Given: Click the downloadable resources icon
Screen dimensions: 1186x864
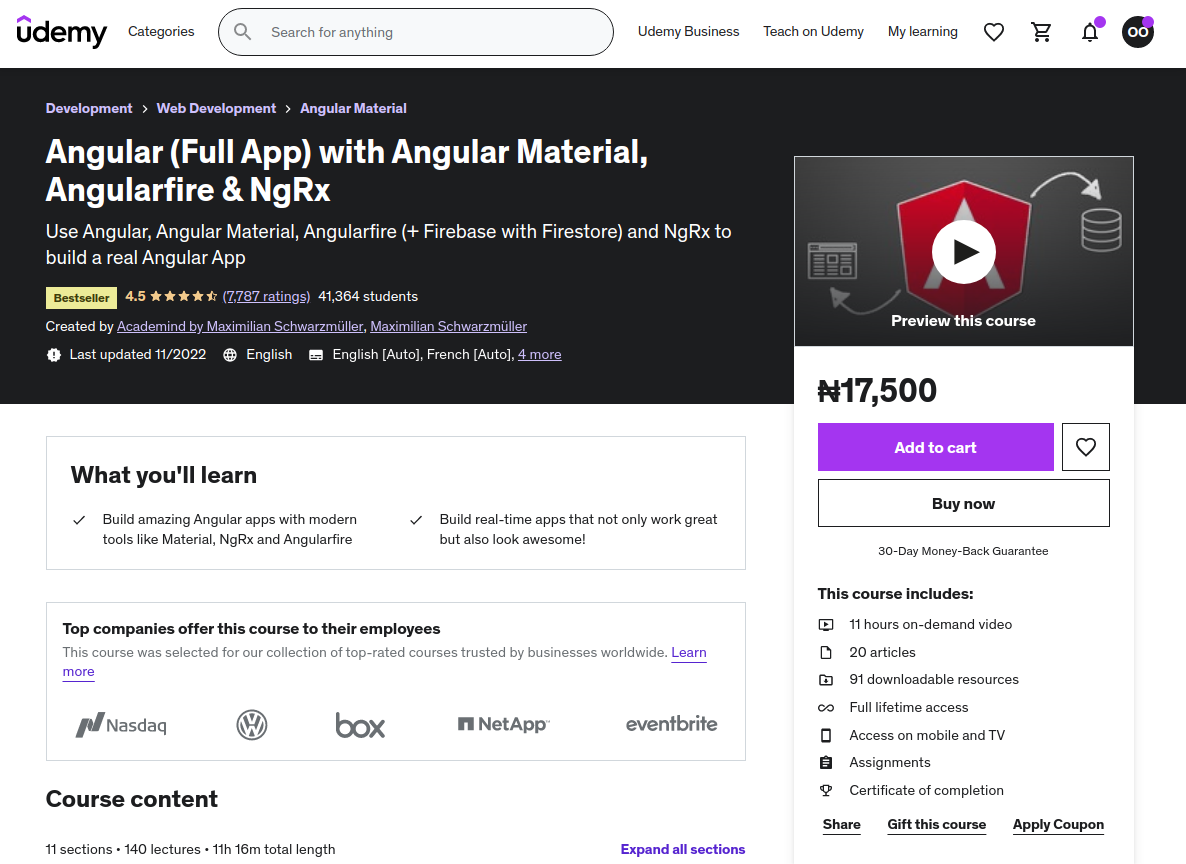Looking at the screenshot, I should click(x=826, y=680).
